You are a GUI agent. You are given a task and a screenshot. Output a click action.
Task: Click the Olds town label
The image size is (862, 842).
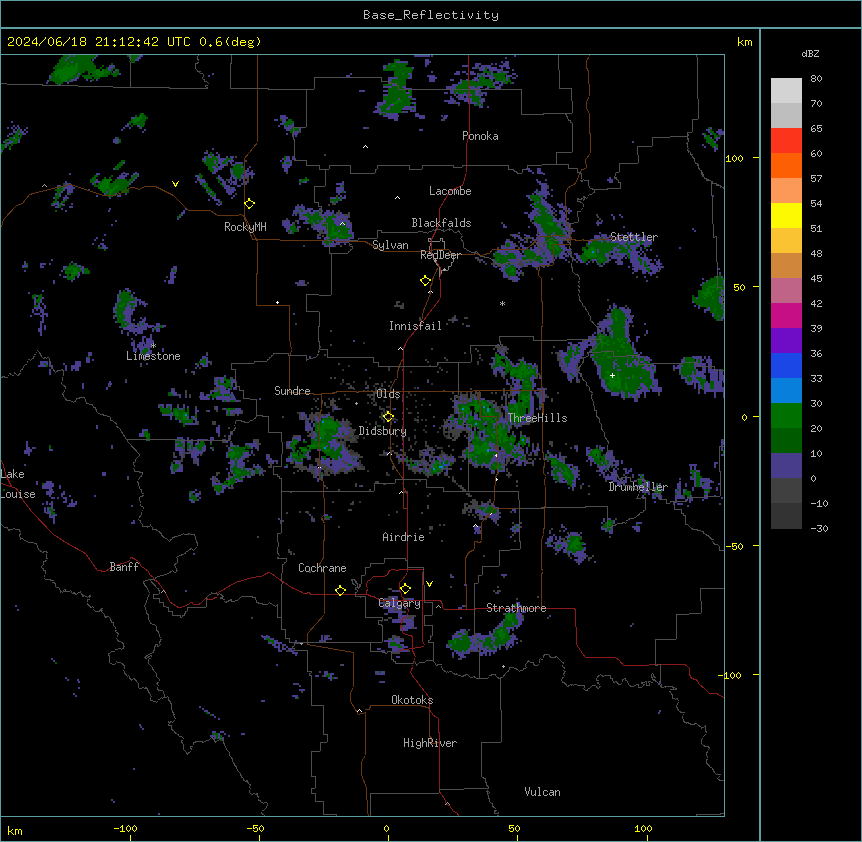[x=388, y=394]
